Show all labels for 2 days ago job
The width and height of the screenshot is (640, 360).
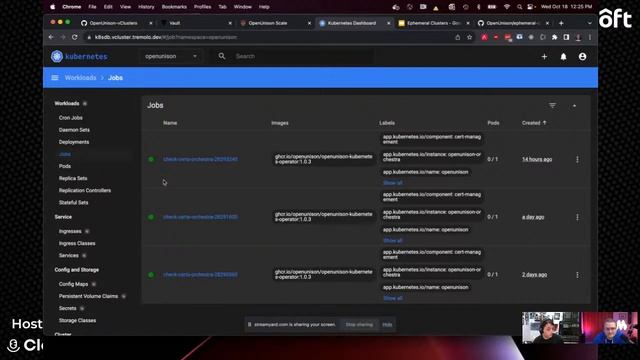click(393, 298)
